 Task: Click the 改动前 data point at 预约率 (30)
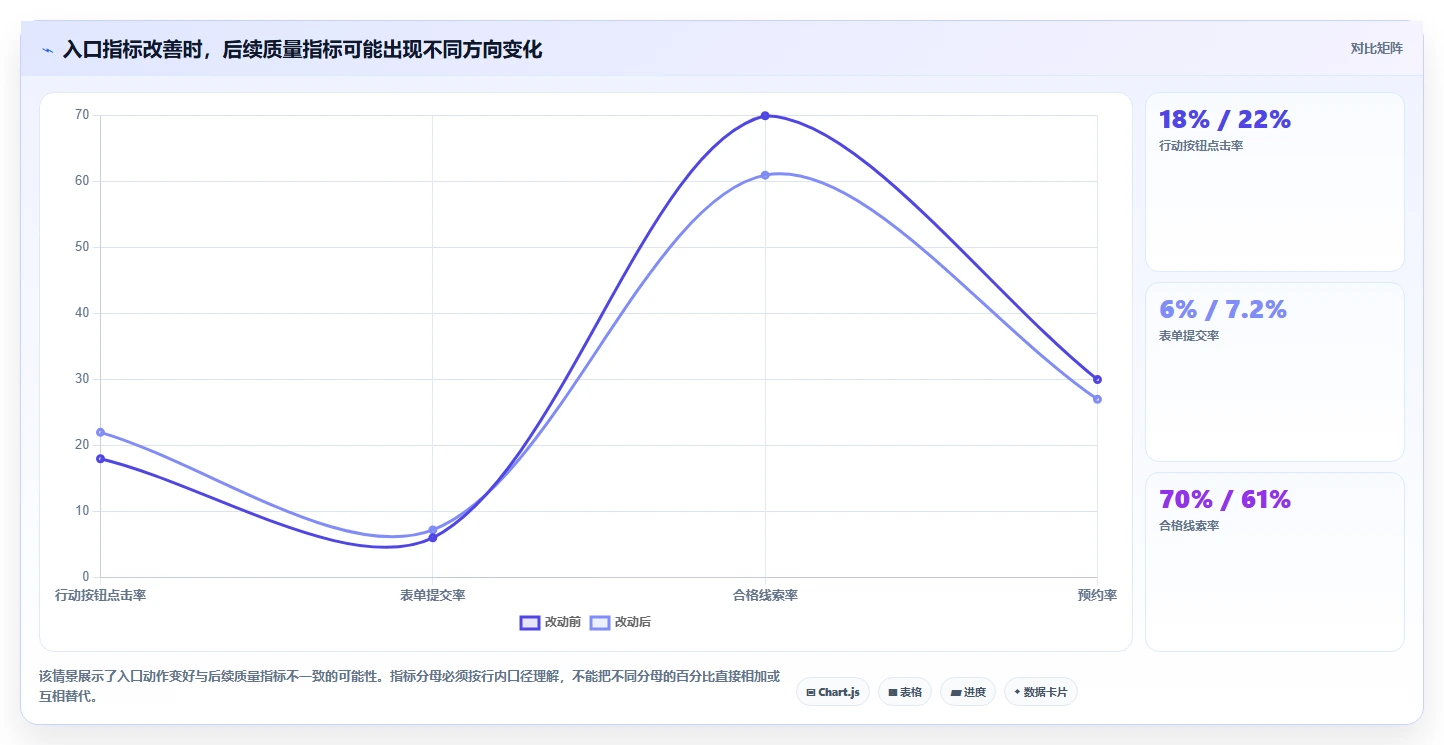point(1097,379)
